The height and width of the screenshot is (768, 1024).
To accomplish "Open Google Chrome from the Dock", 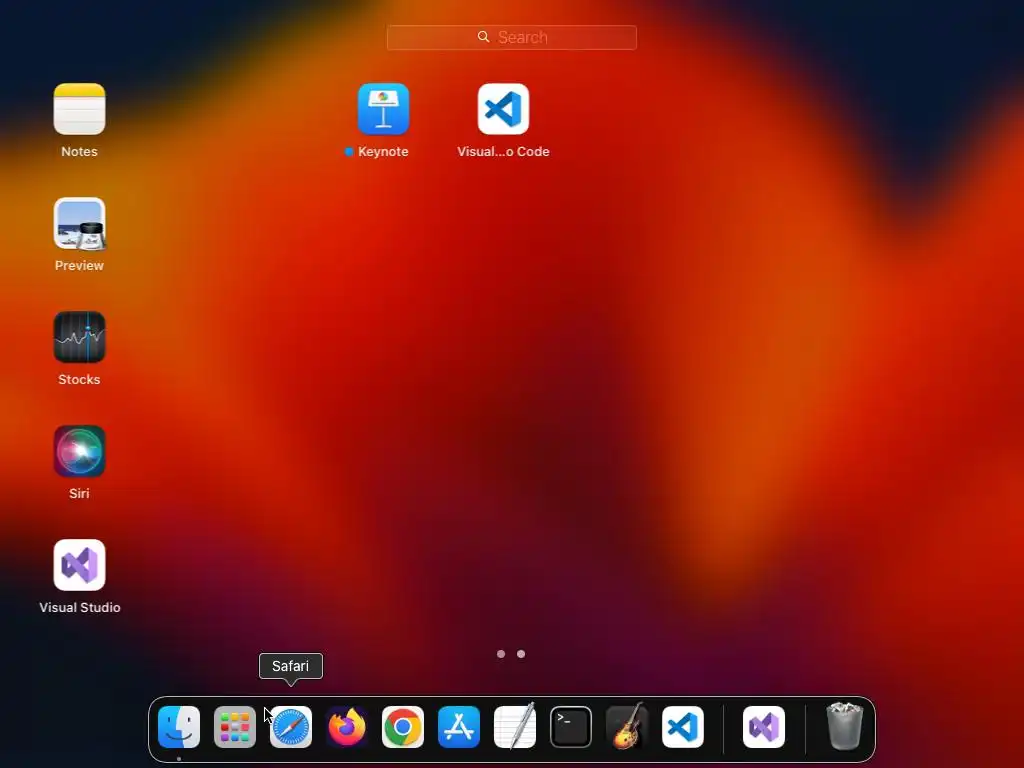I will tap(403, 727).
